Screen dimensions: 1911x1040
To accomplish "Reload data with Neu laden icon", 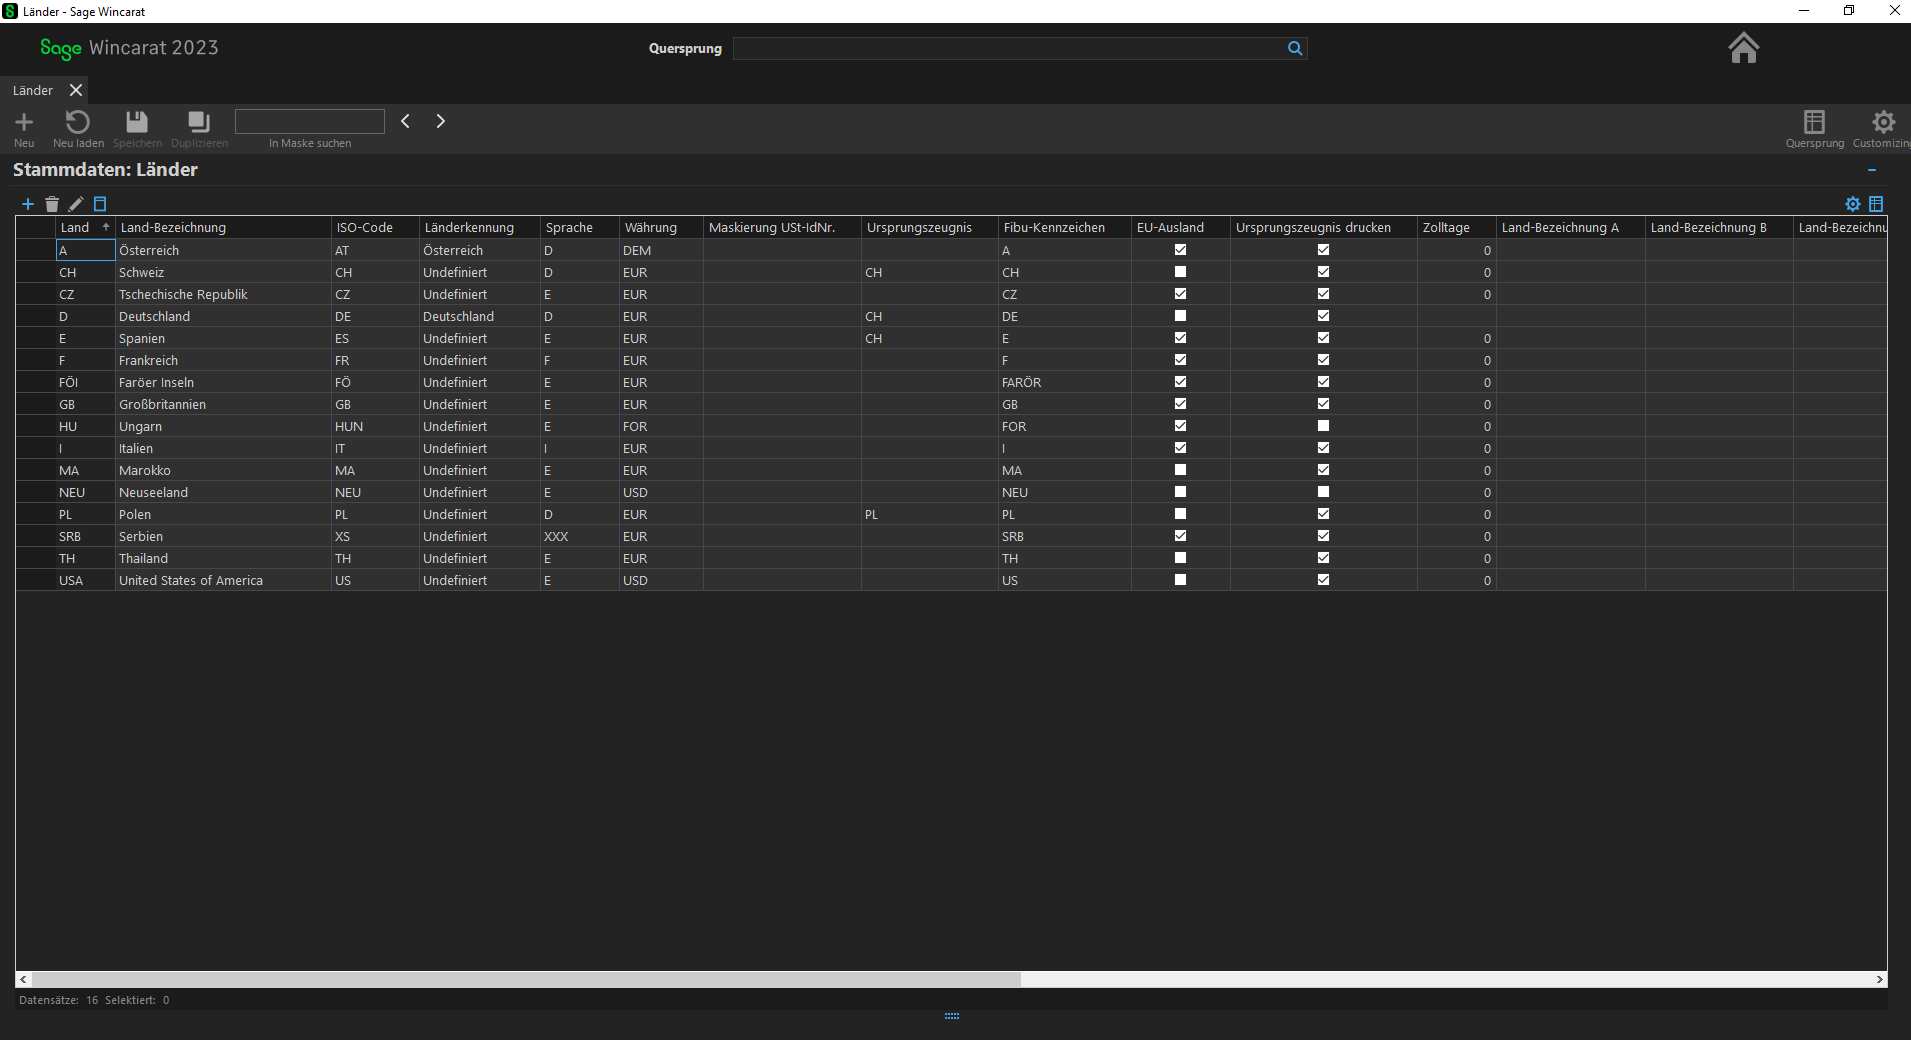I will pyautogui.click(x=78, y=122).
